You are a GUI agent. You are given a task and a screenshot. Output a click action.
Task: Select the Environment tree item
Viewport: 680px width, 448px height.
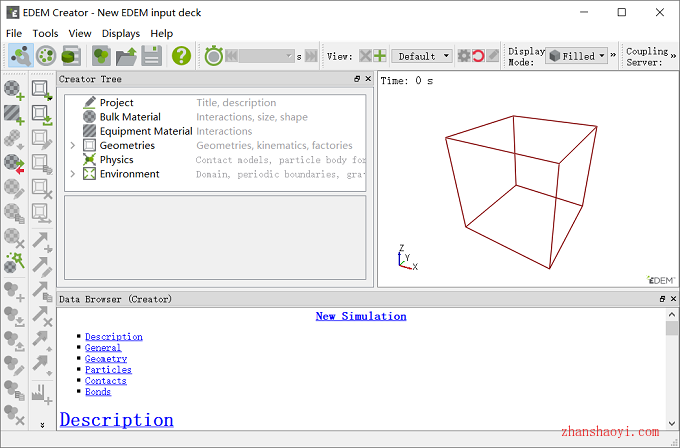click(129, 174)
